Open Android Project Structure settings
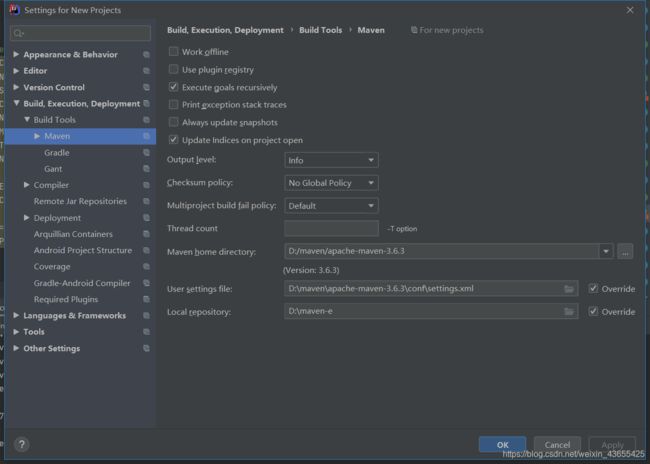Screen dimensions: 650x464 [83, 250]
